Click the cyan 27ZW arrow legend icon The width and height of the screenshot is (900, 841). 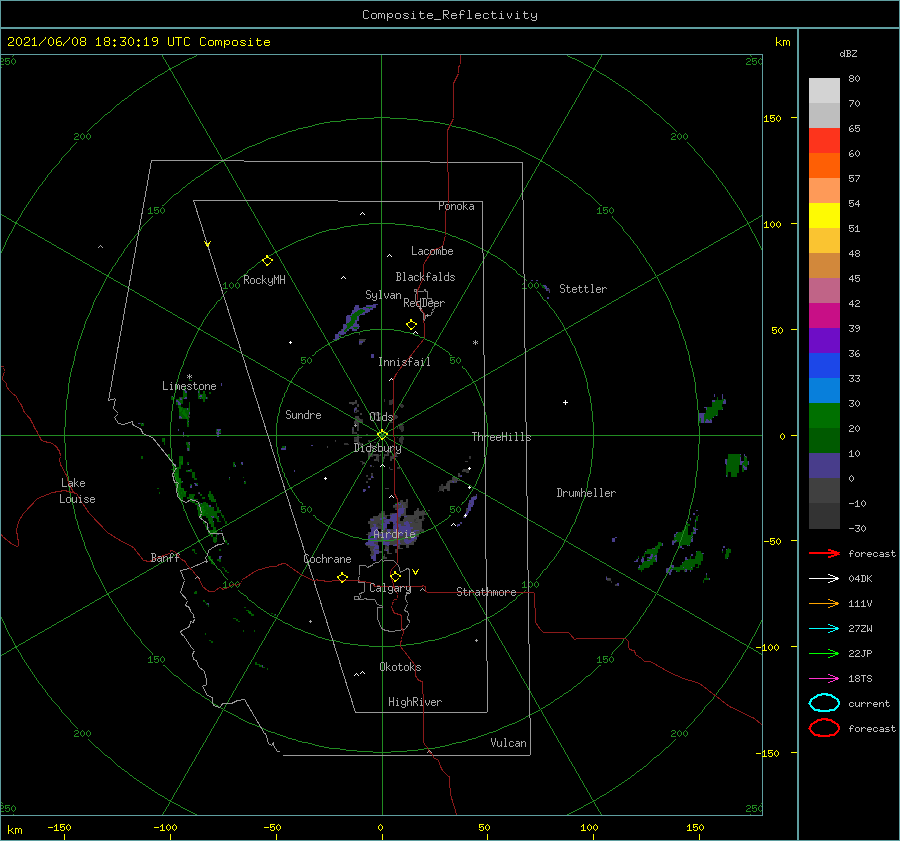click(824, 629)
